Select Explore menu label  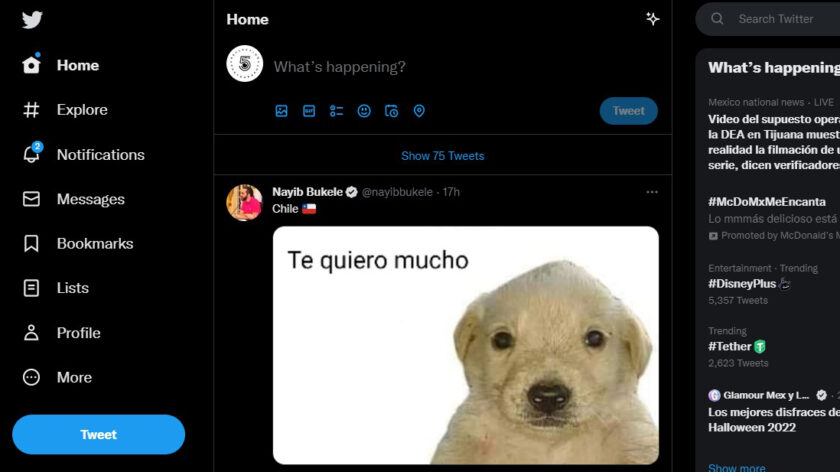[82, 110]
